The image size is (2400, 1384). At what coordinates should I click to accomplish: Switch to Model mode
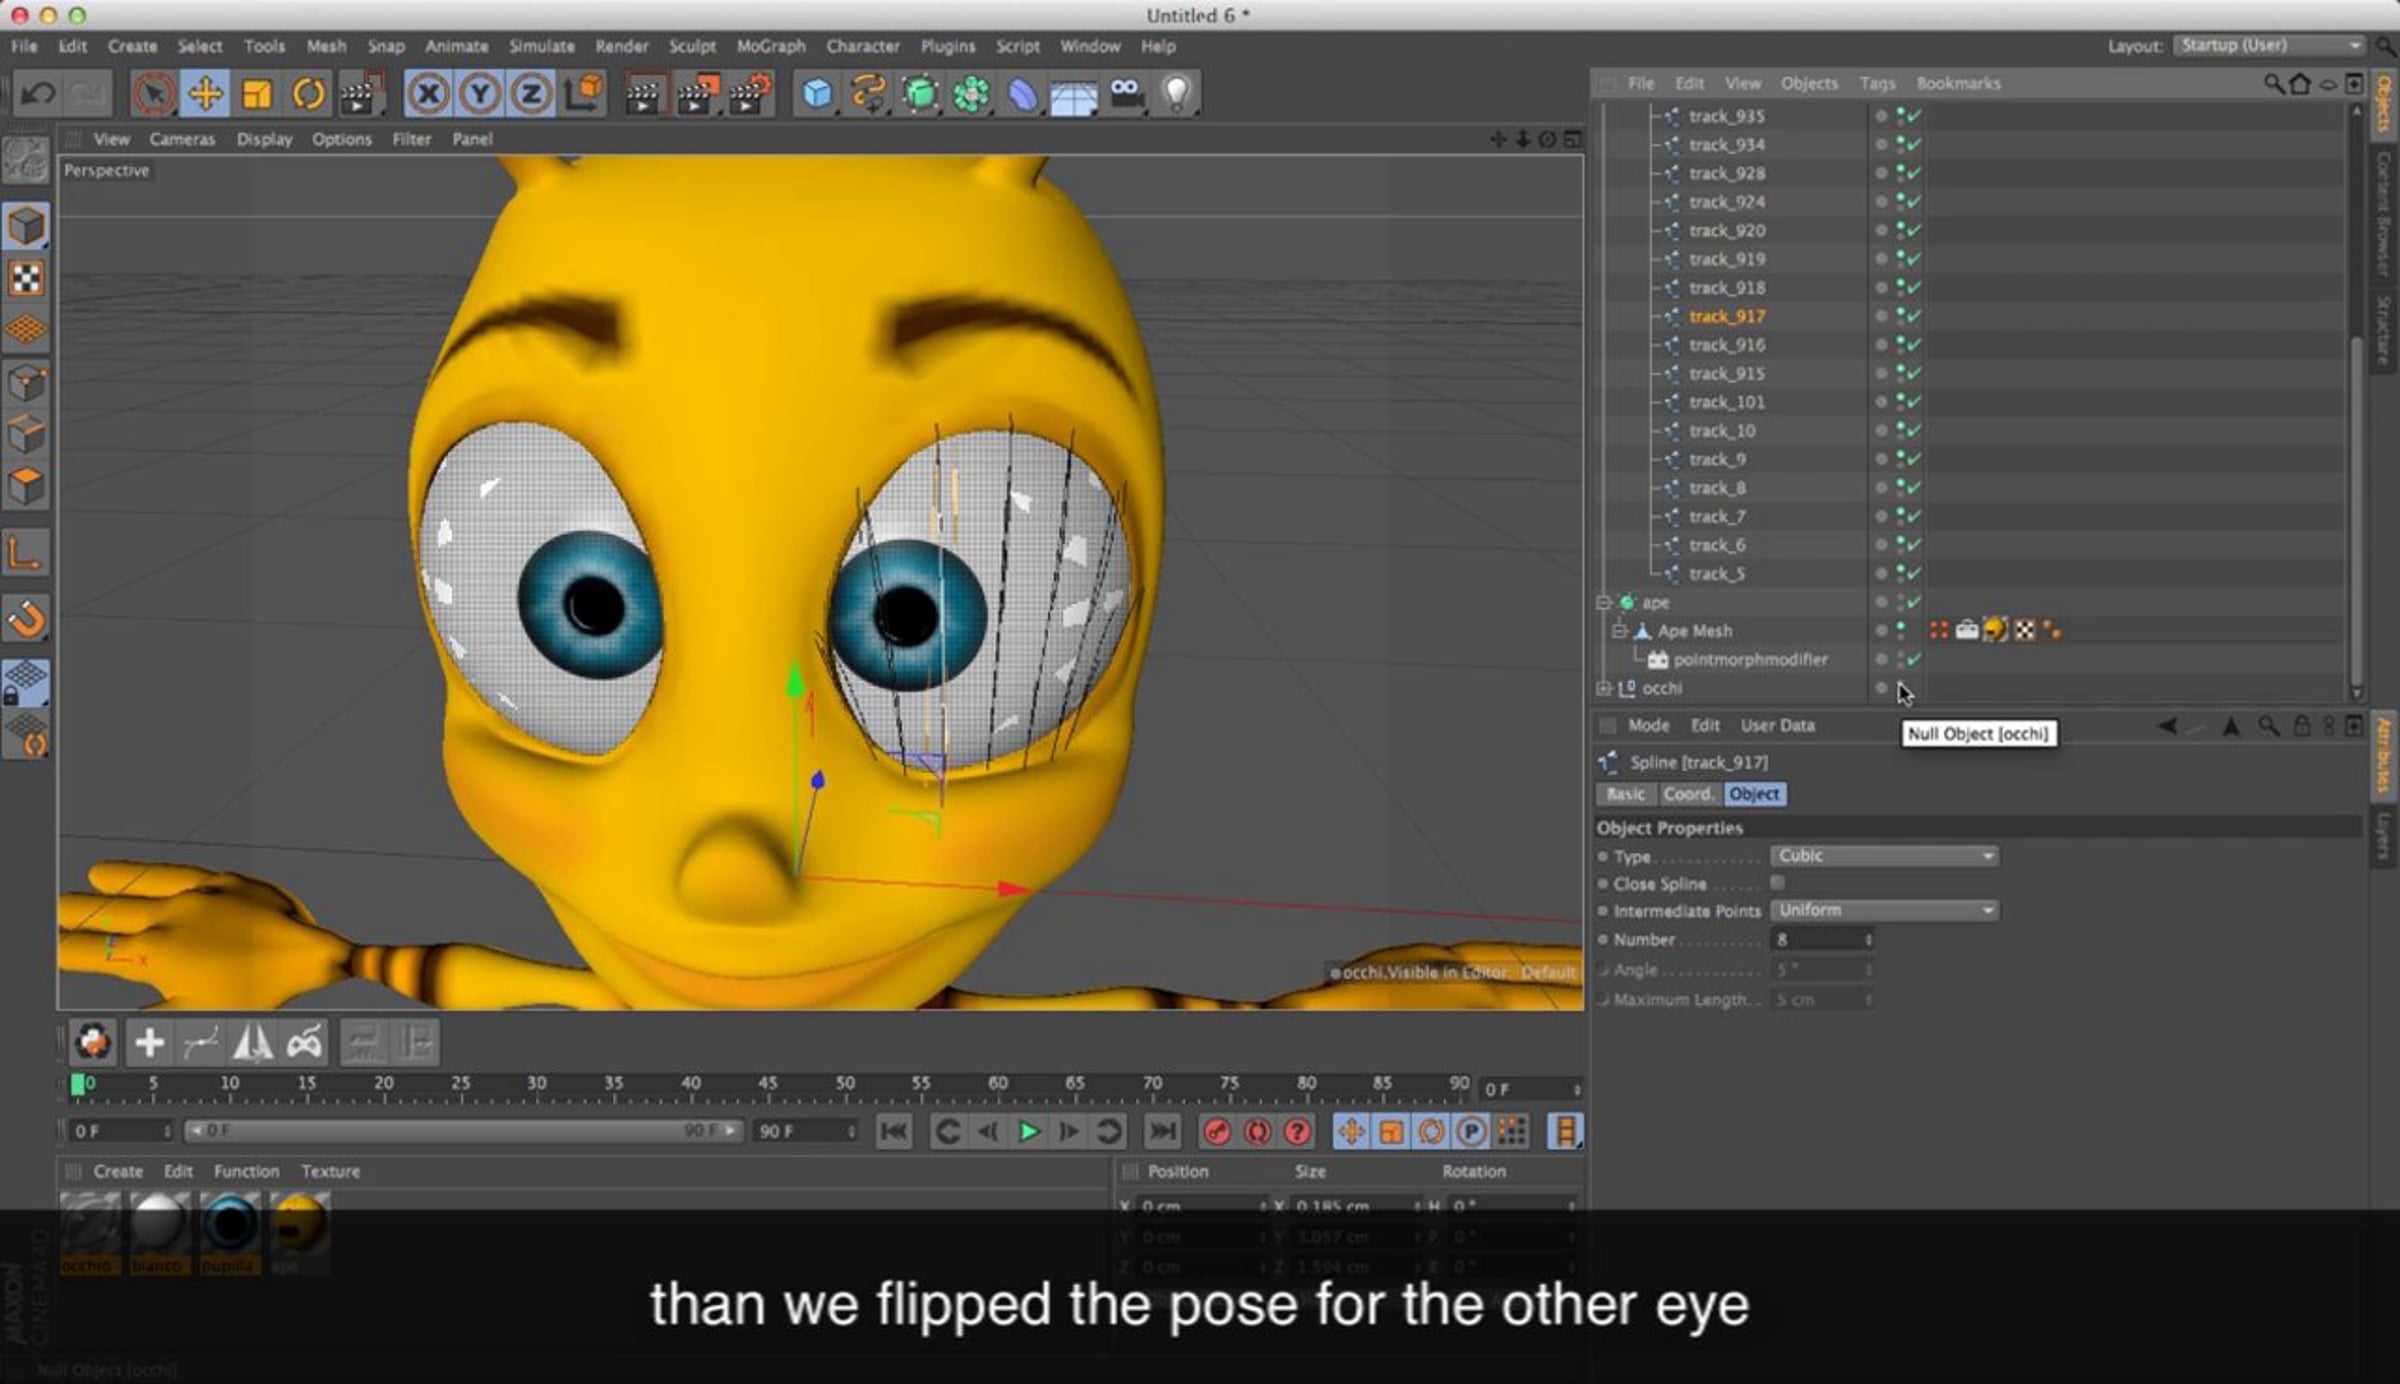click(26, 226)
